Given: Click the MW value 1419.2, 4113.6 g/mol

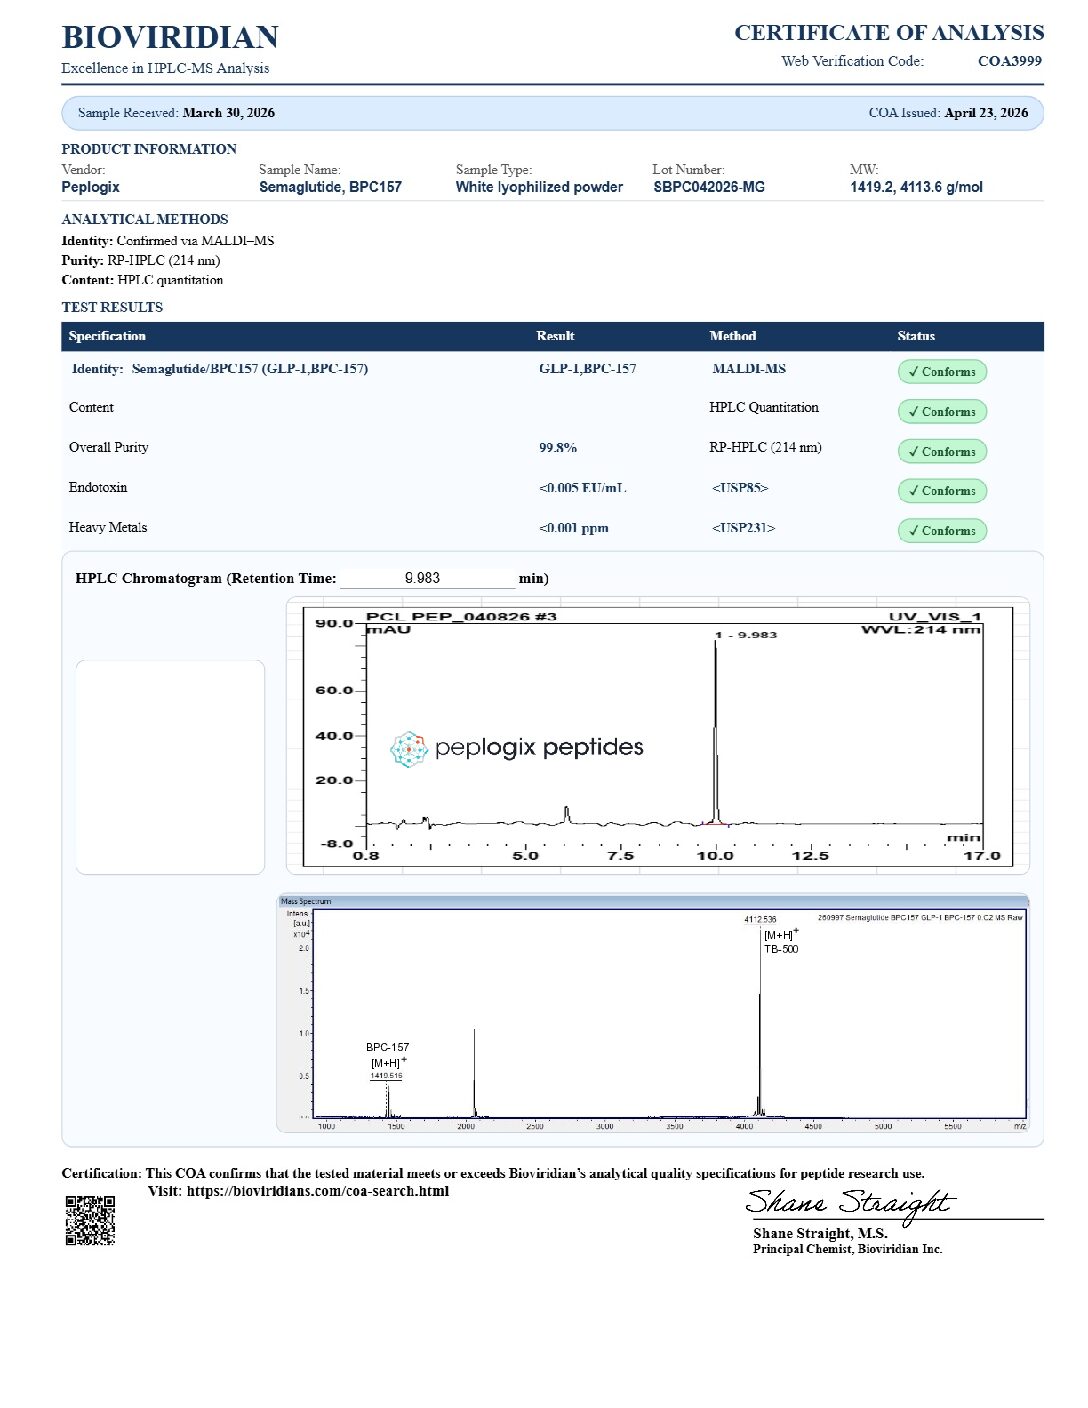Looking at the screenshot, I should click(x=916, y=187).
